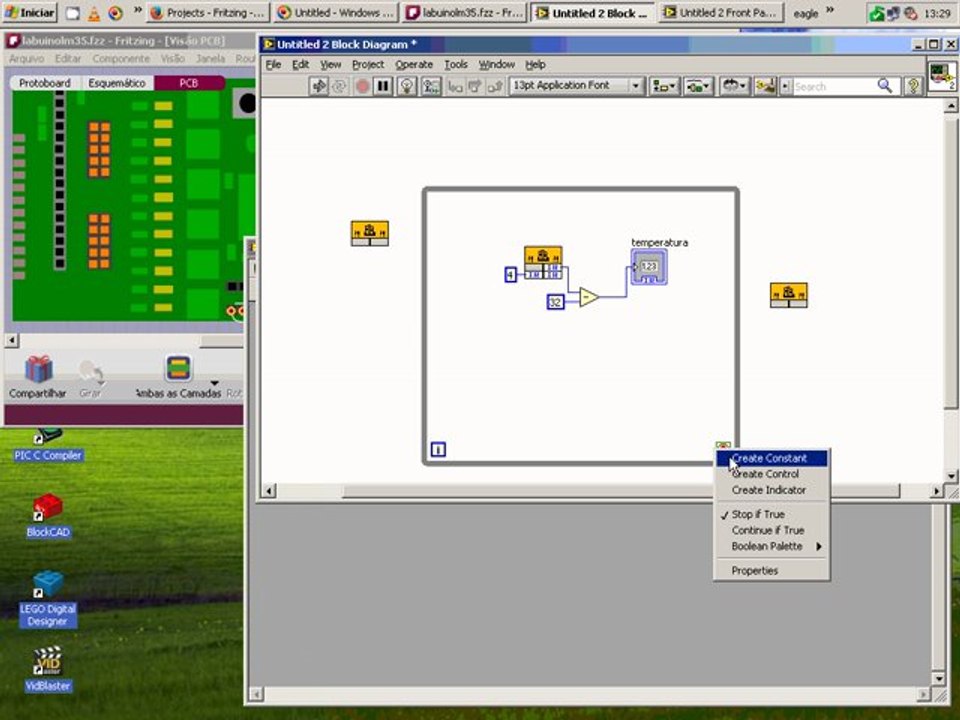Viewport: 960px width, 720px height.
Task: Open LEGO Digital Designer desktop shortcut
Action: (x=48, y=599)
